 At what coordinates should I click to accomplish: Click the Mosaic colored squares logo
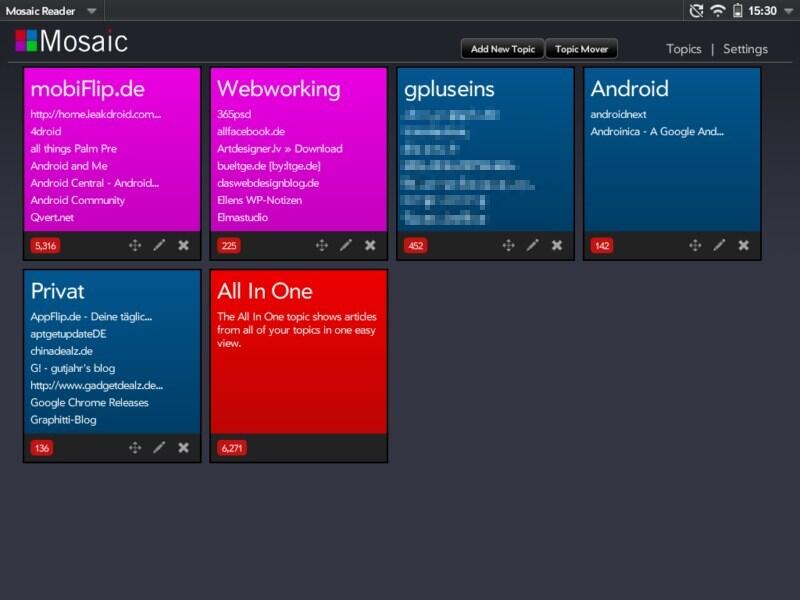tap(26, 40)
